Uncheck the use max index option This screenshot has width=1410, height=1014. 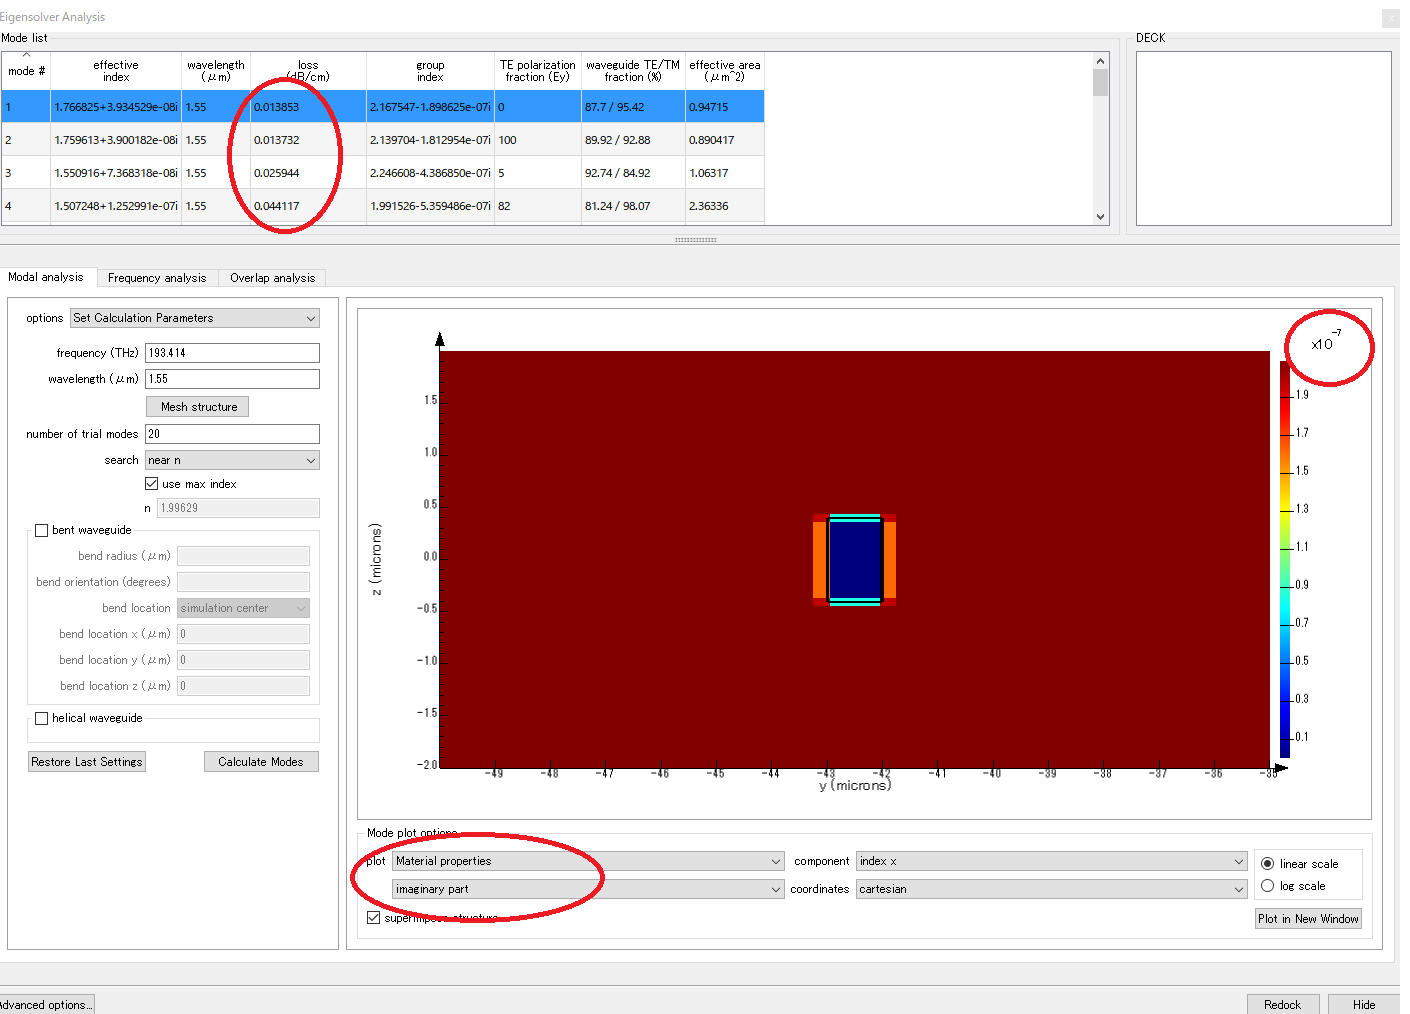(x=152, y=484)
